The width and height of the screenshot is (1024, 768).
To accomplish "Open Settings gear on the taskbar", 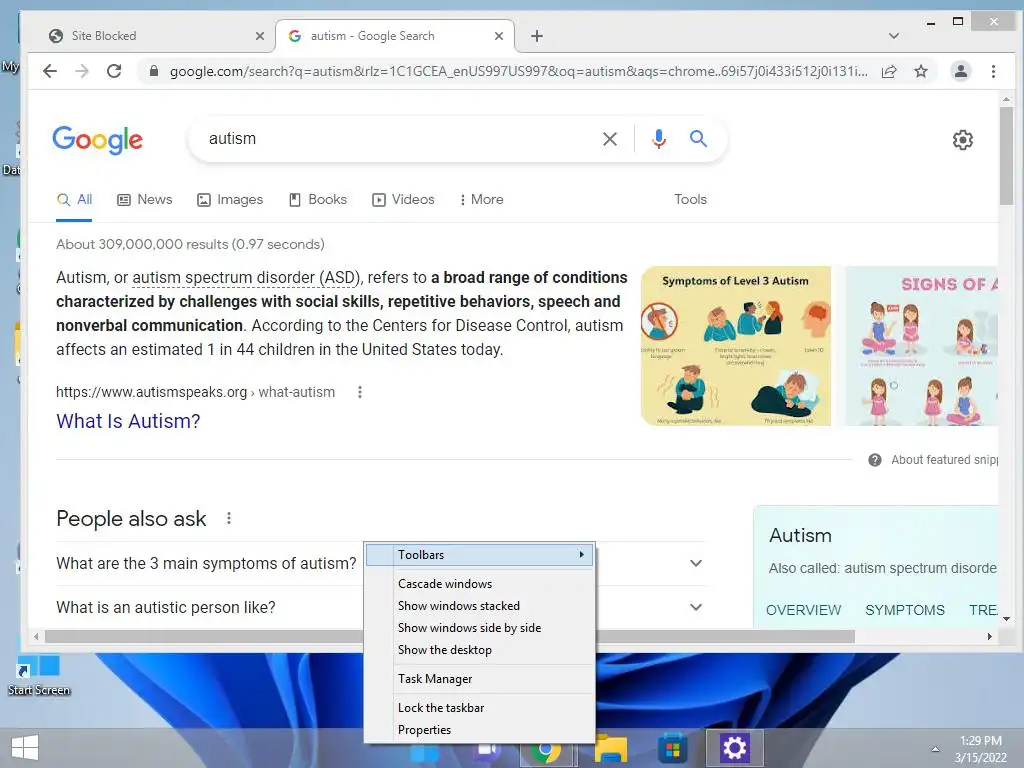I will point(734,748).
